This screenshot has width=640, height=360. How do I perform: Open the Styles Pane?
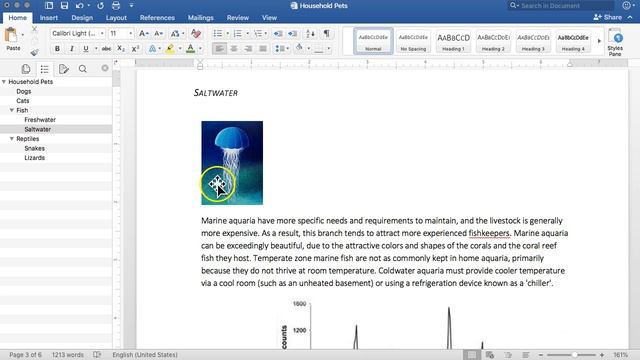615,42
